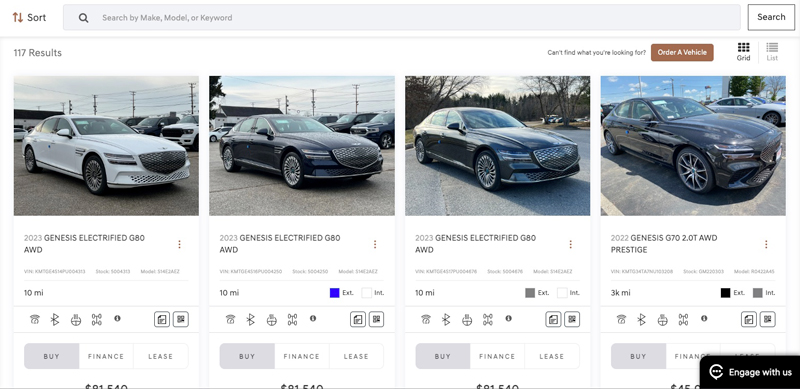Switch to List view
Image resolution: width=800 pixels, height=389 pixels.
coord(772,52)
